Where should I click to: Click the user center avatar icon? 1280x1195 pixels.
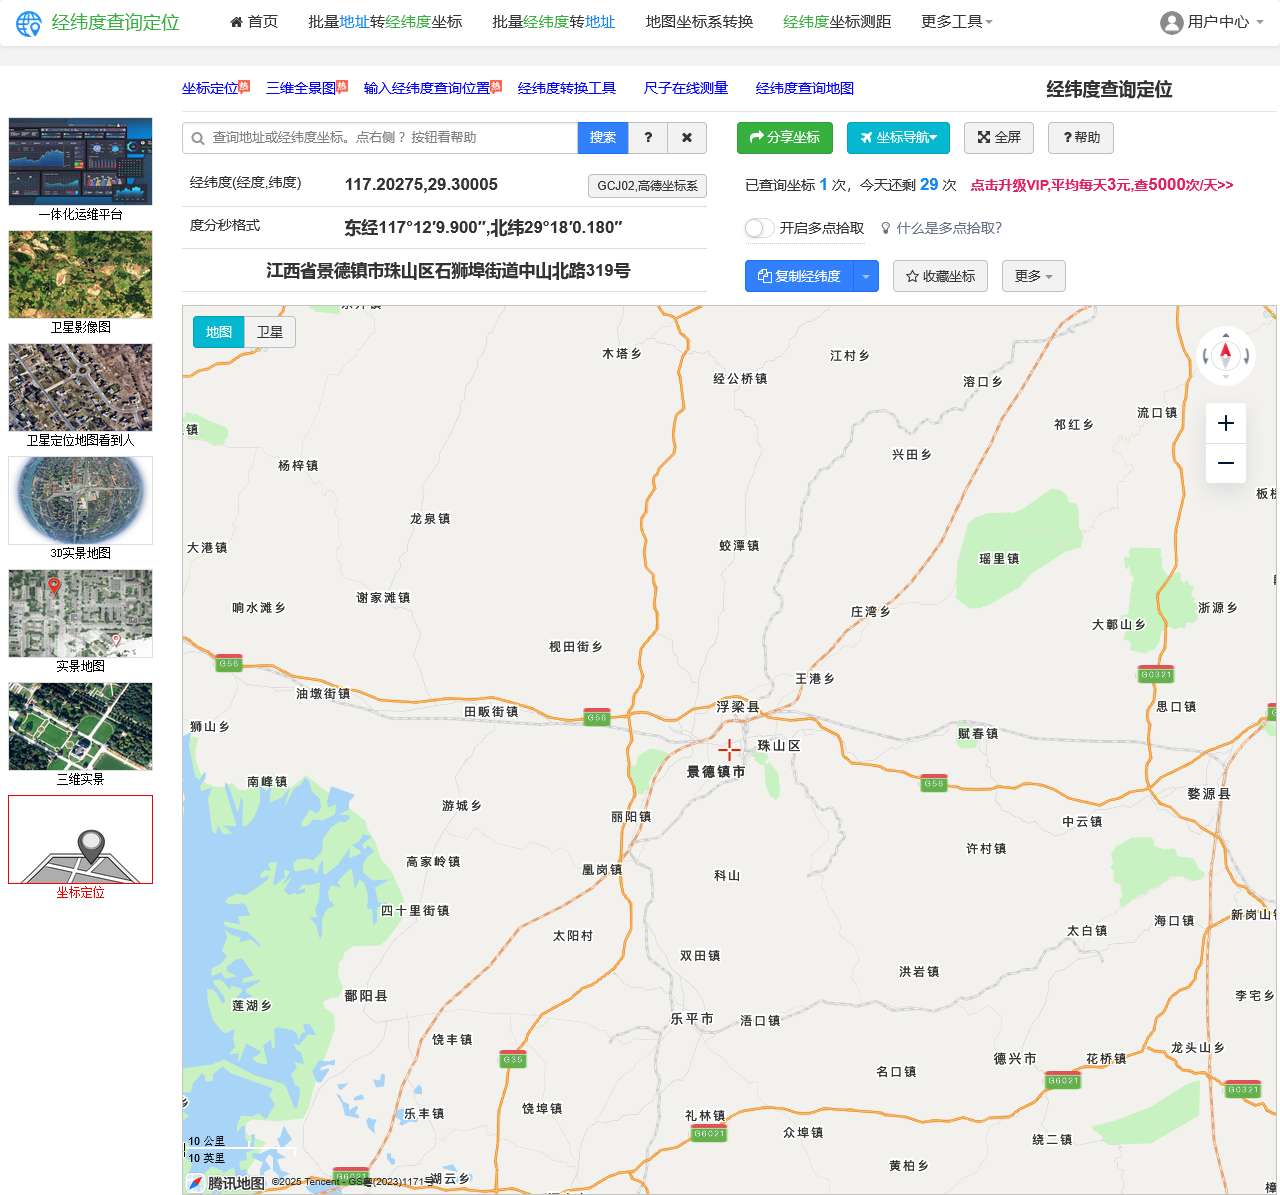[x=1171, y=22]
